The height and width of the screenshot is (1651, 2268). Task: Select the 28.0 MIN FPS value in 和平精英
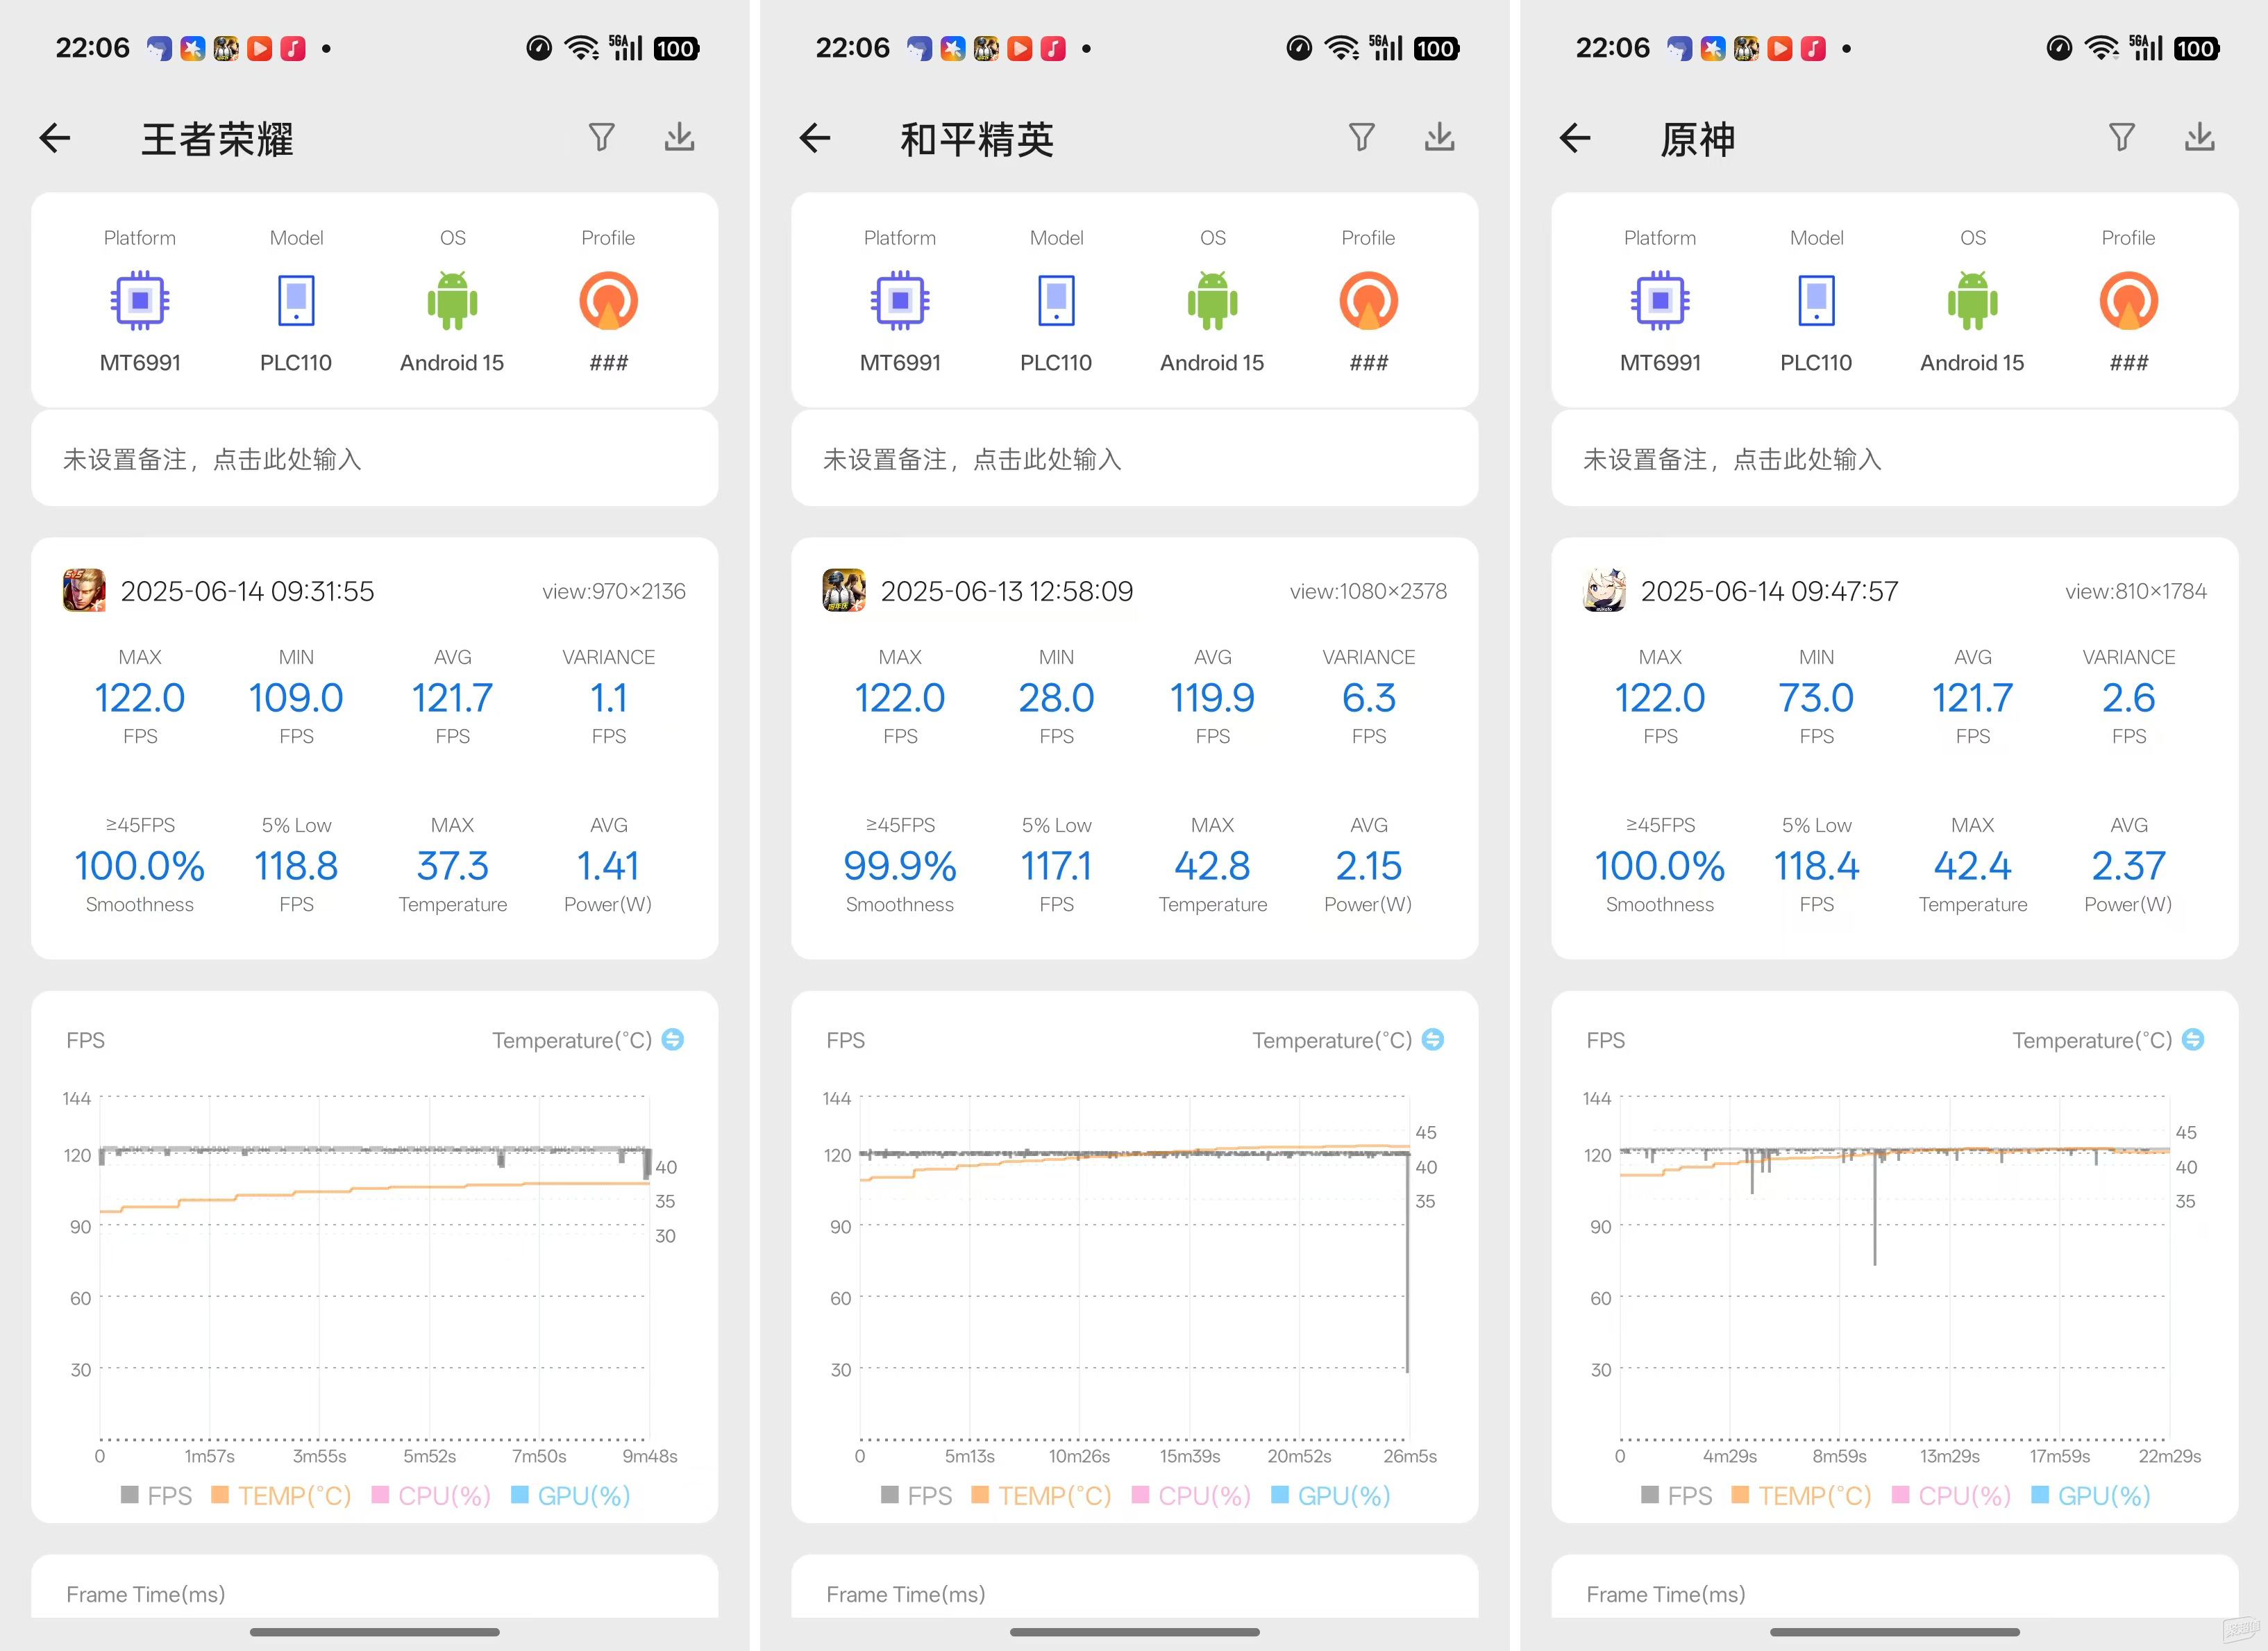(1056, 697)
